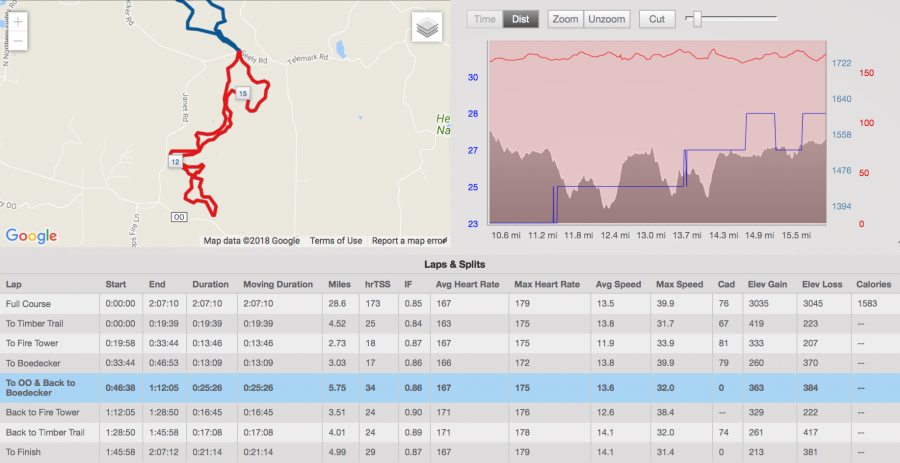Click the OO highway shield on map
The width and height of the screenshot is (900, 463).
[x=179, y=217]
